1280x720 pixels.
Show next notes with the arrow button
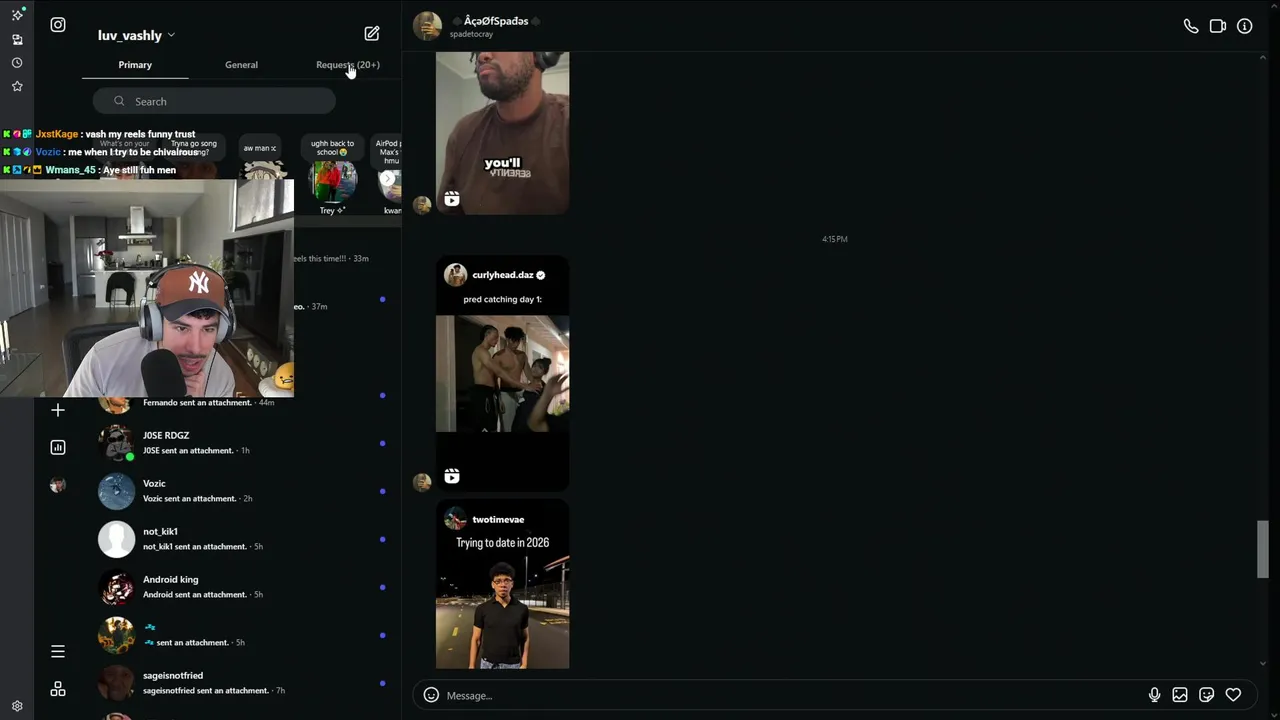388,178
